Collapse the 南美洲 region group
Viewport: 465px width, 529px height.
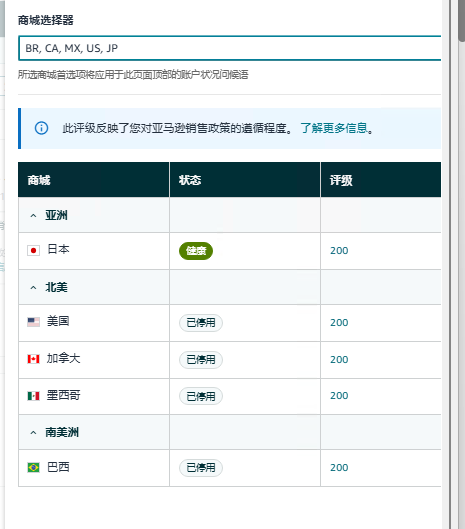click(x=33, y=433)
